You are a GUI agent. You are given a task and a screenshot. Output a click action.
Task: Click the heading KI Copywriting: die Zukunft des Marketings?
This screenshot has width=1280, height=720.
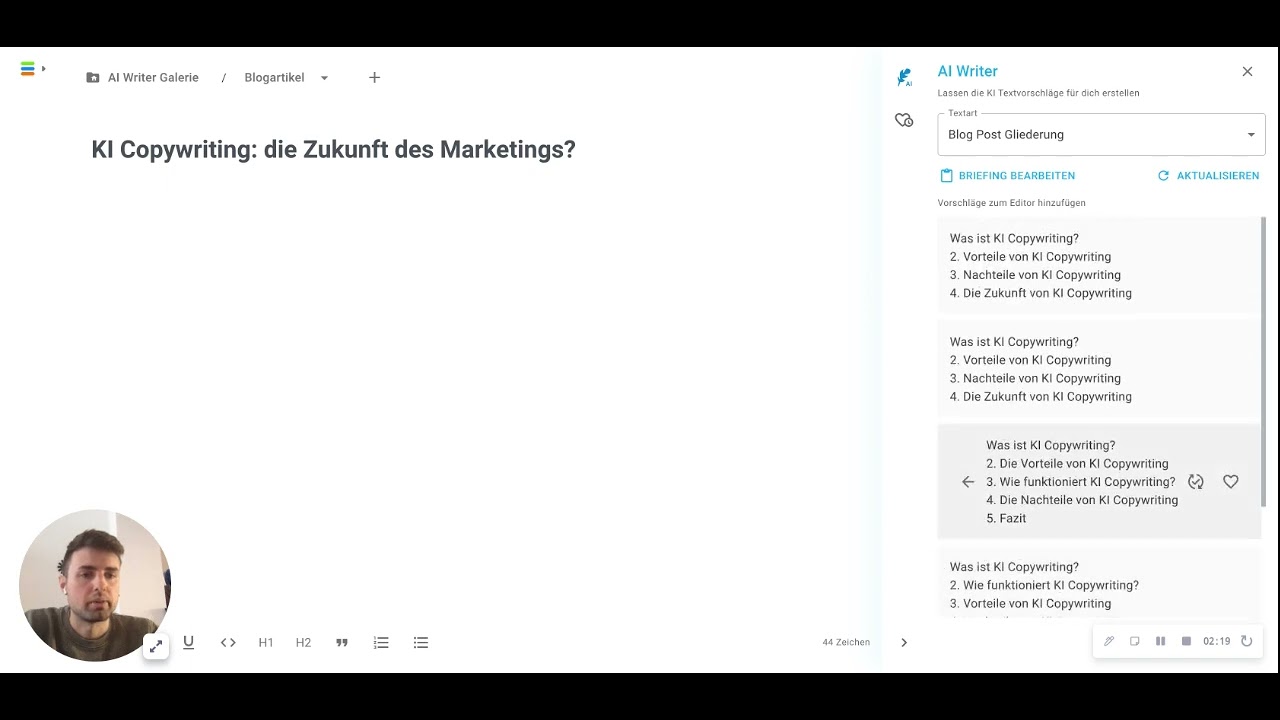pyautogui.click(x=333, y=149)
